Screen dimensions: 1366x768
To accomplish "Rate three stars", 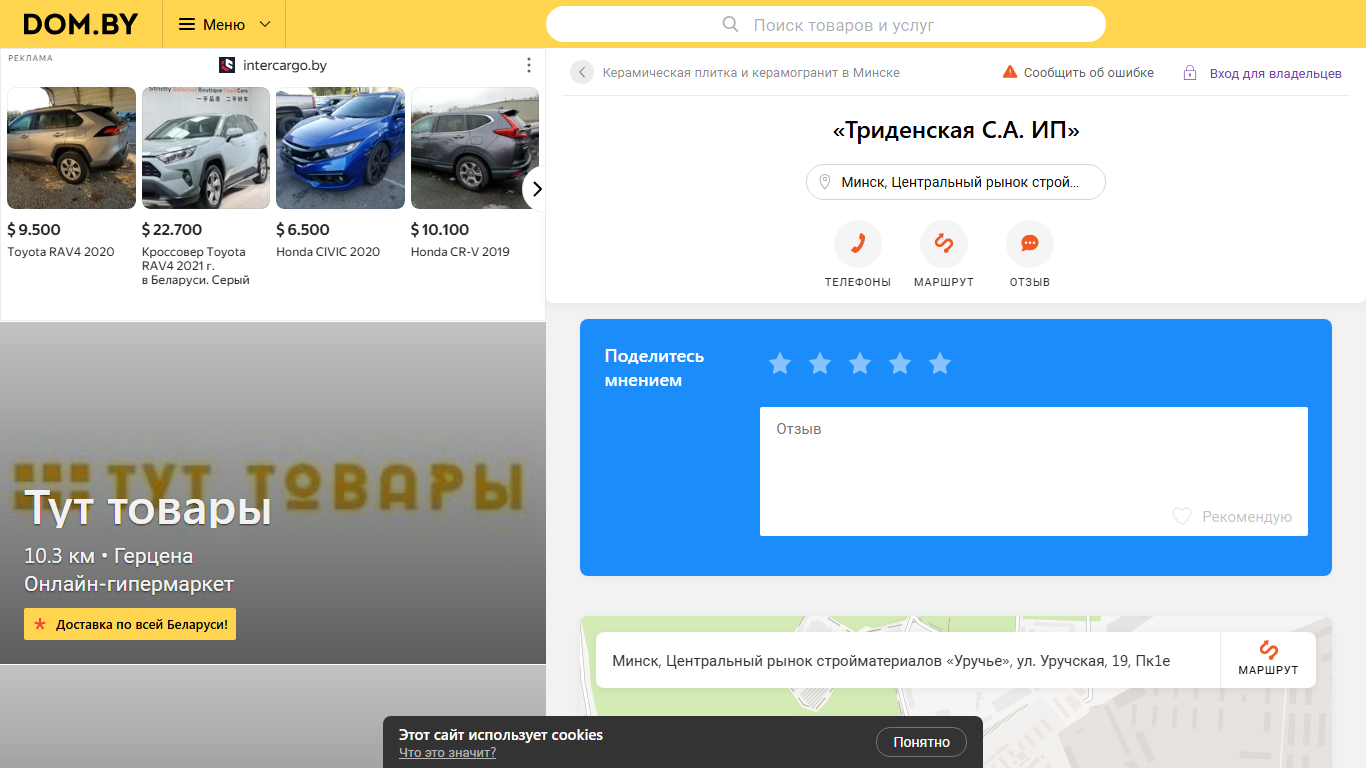I will [860, 364].
